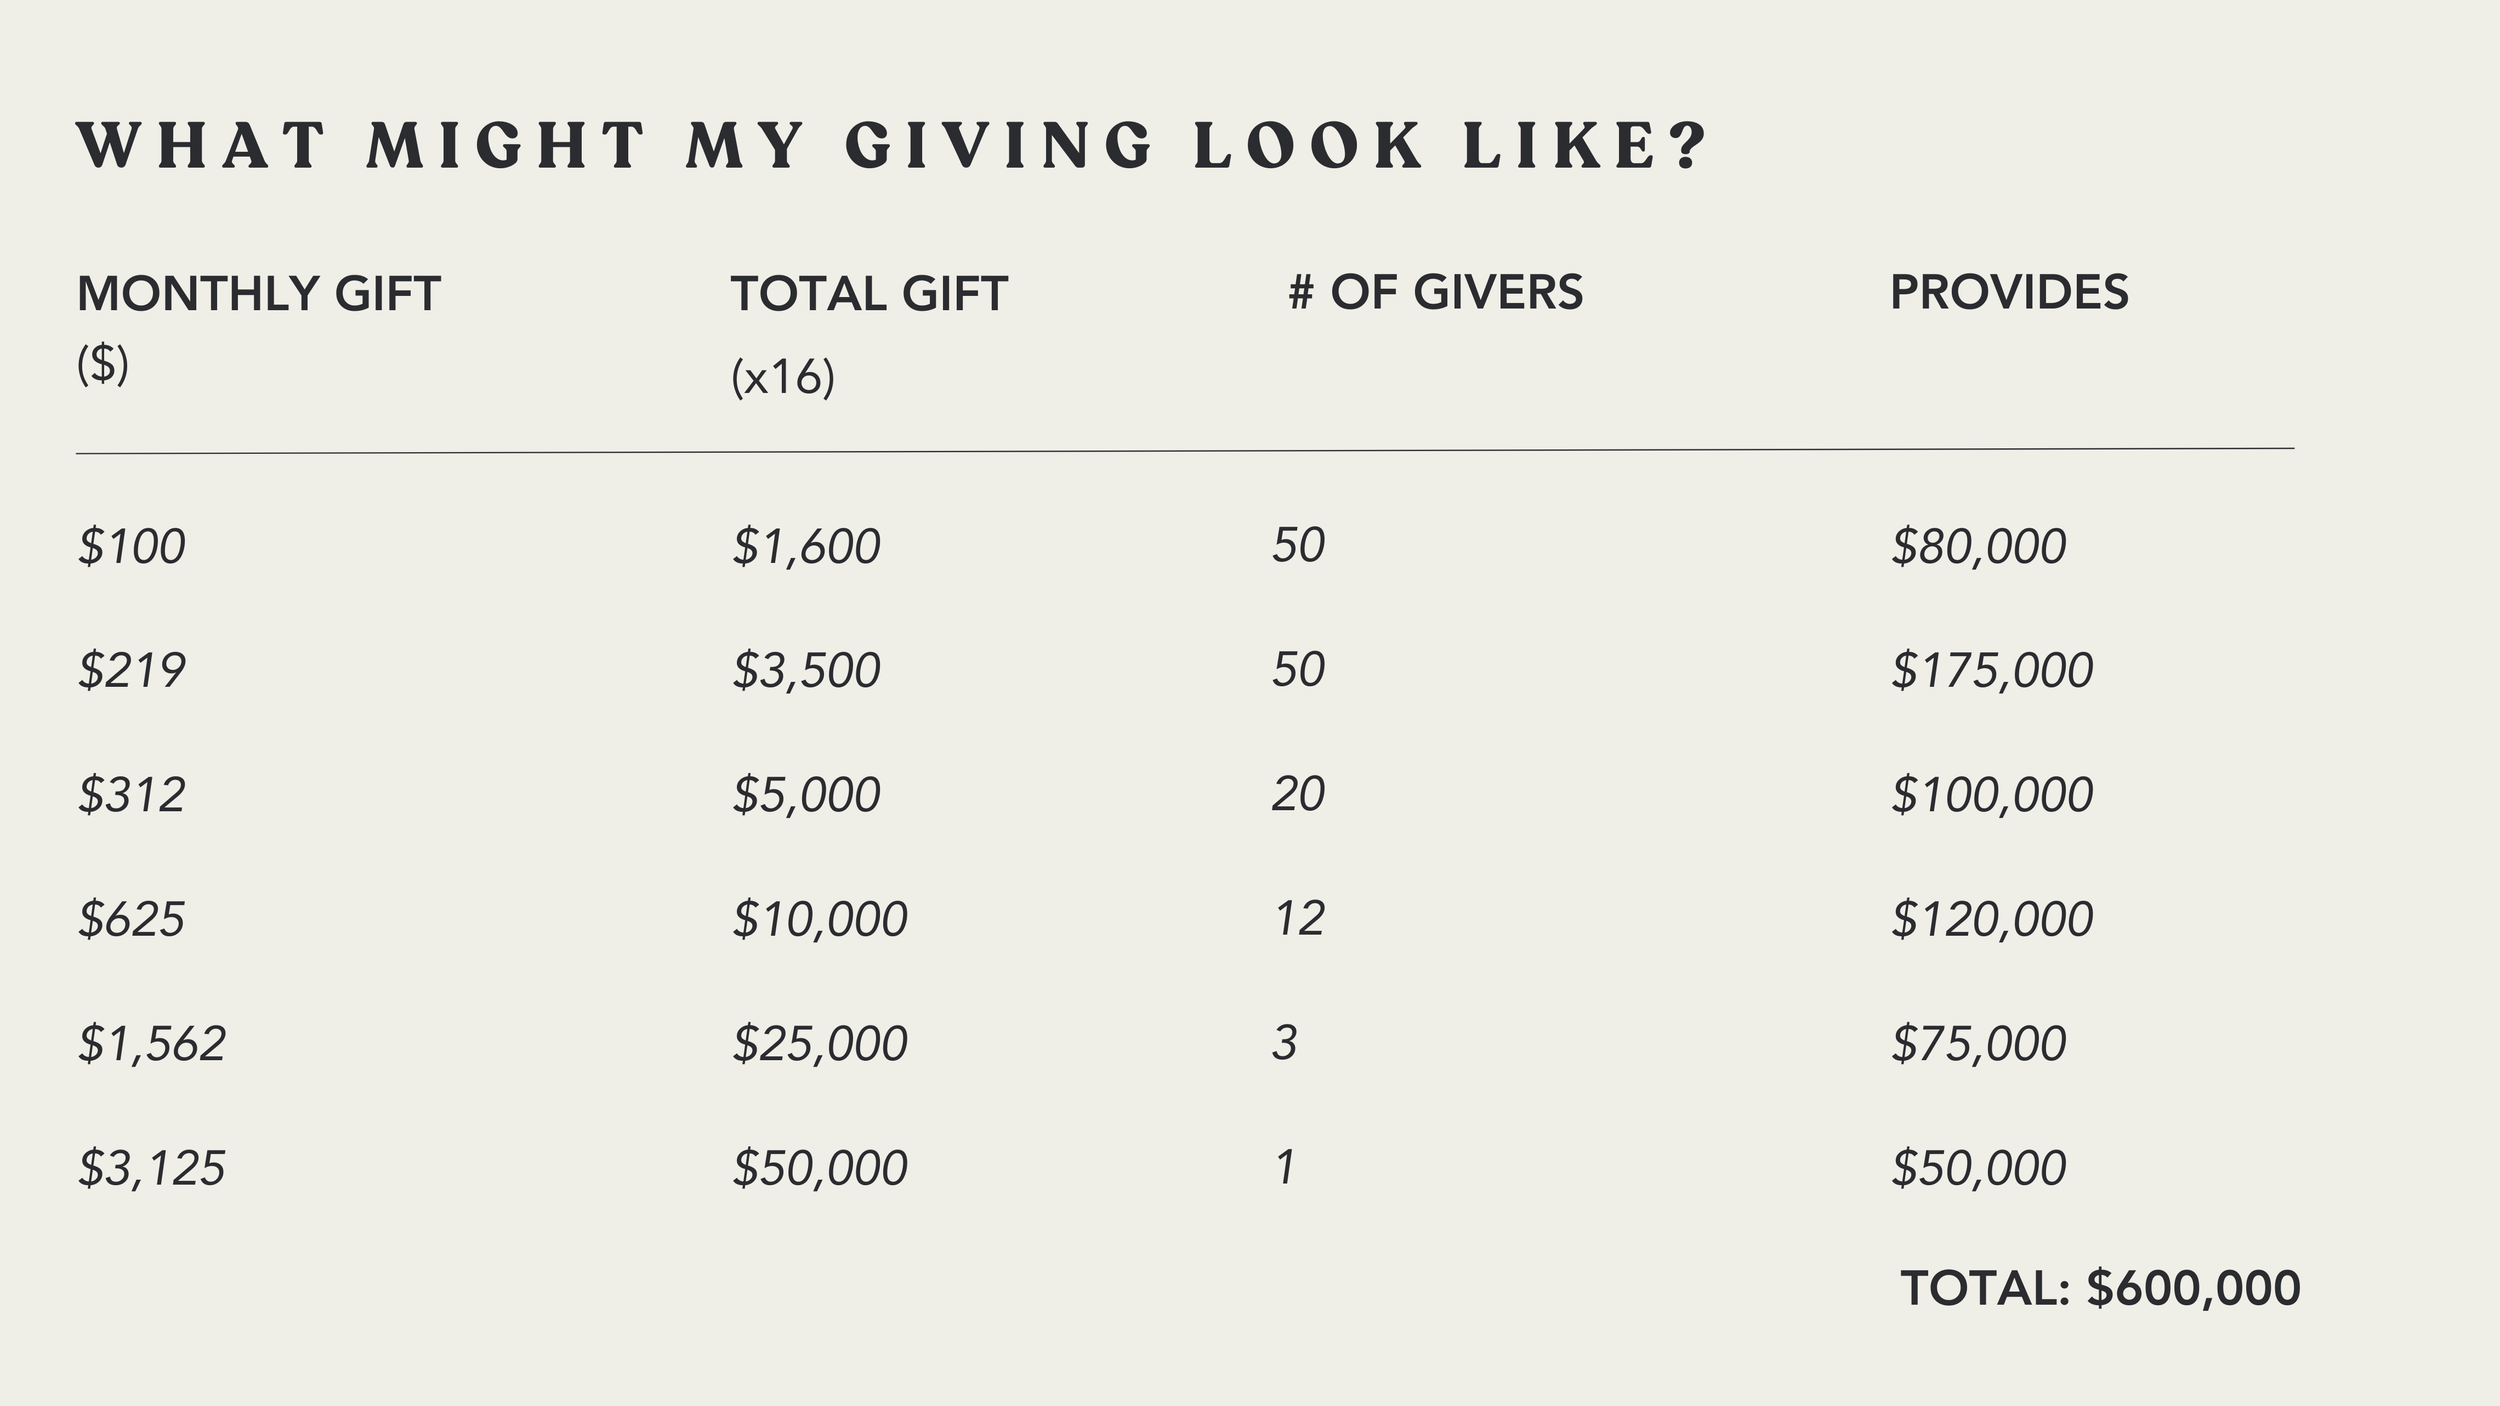Click the $312 monthly gift value
Viewport: 2500px width, 1406px height.
[x=132, y=795]
